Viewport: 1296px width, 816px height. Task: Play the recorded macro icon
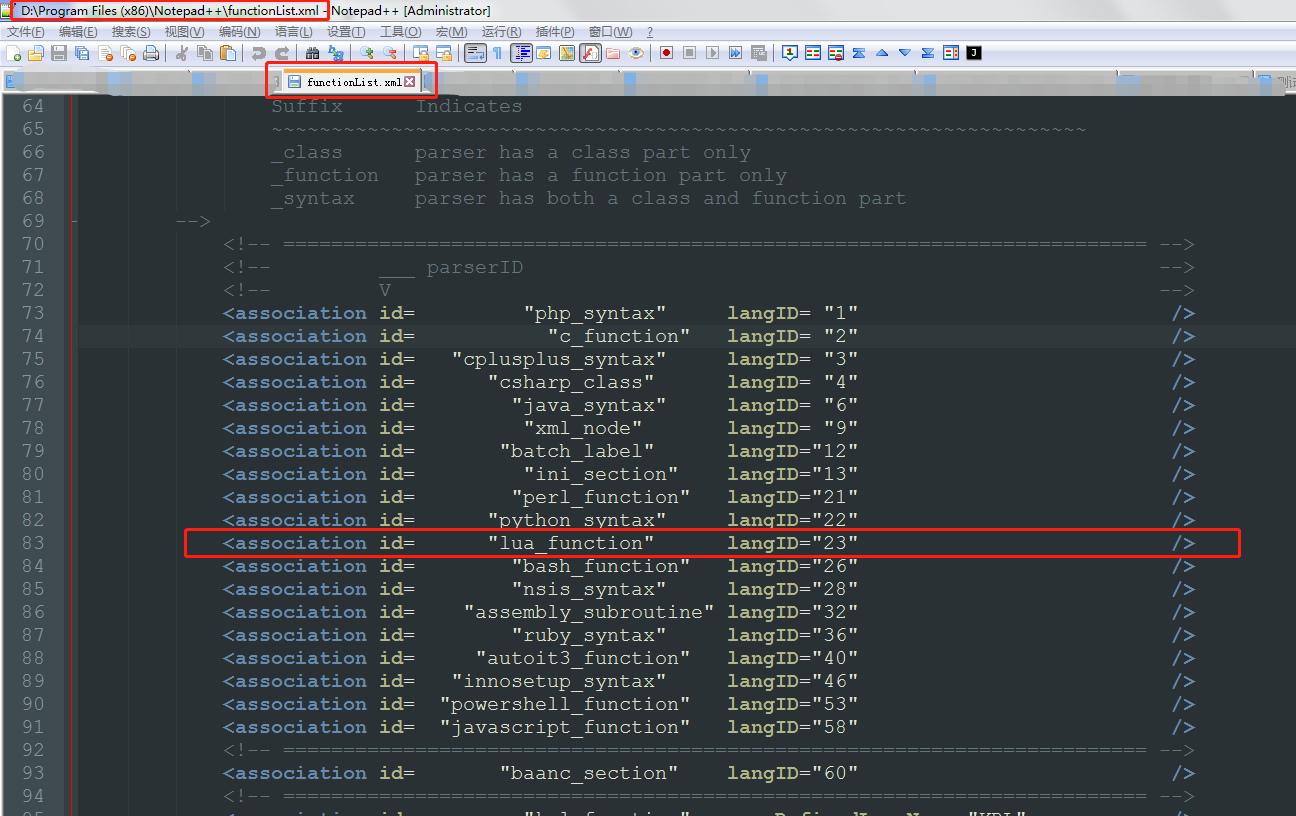pyautogui.click(x=713, y=52)
